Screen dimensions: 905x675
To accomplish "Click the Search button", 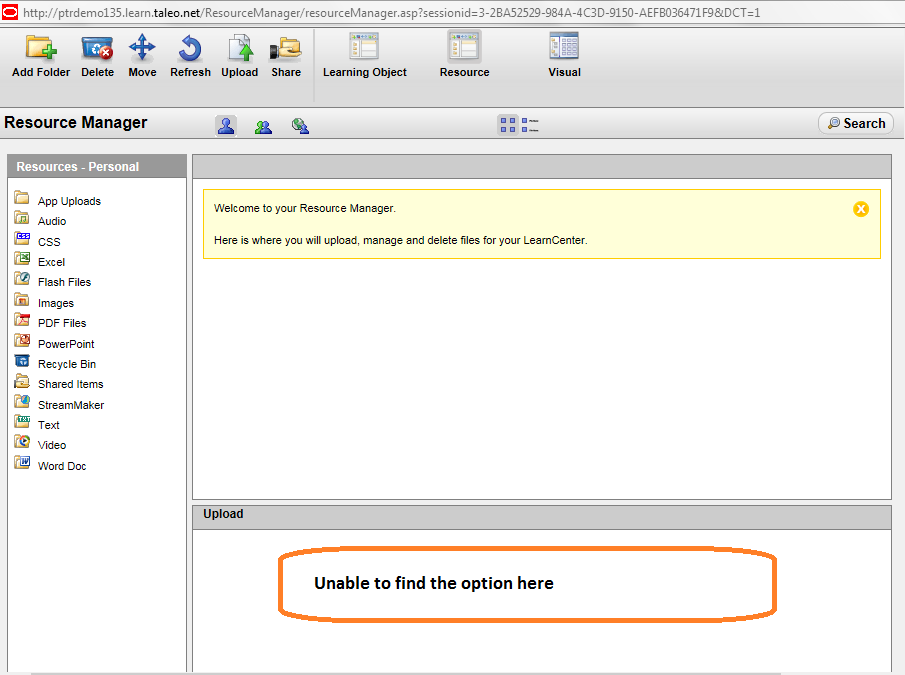I will pos(856,123).
